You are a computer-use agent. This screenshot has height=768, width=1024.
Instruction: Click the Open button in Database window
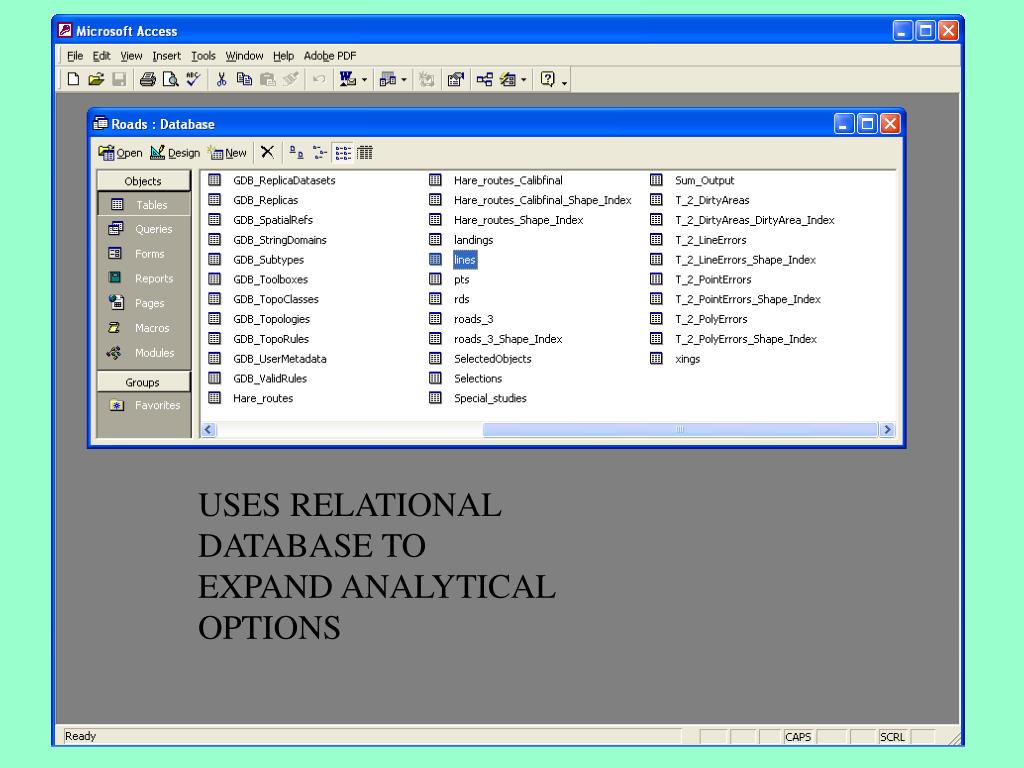pyautogui.click(x=120, y=153)
